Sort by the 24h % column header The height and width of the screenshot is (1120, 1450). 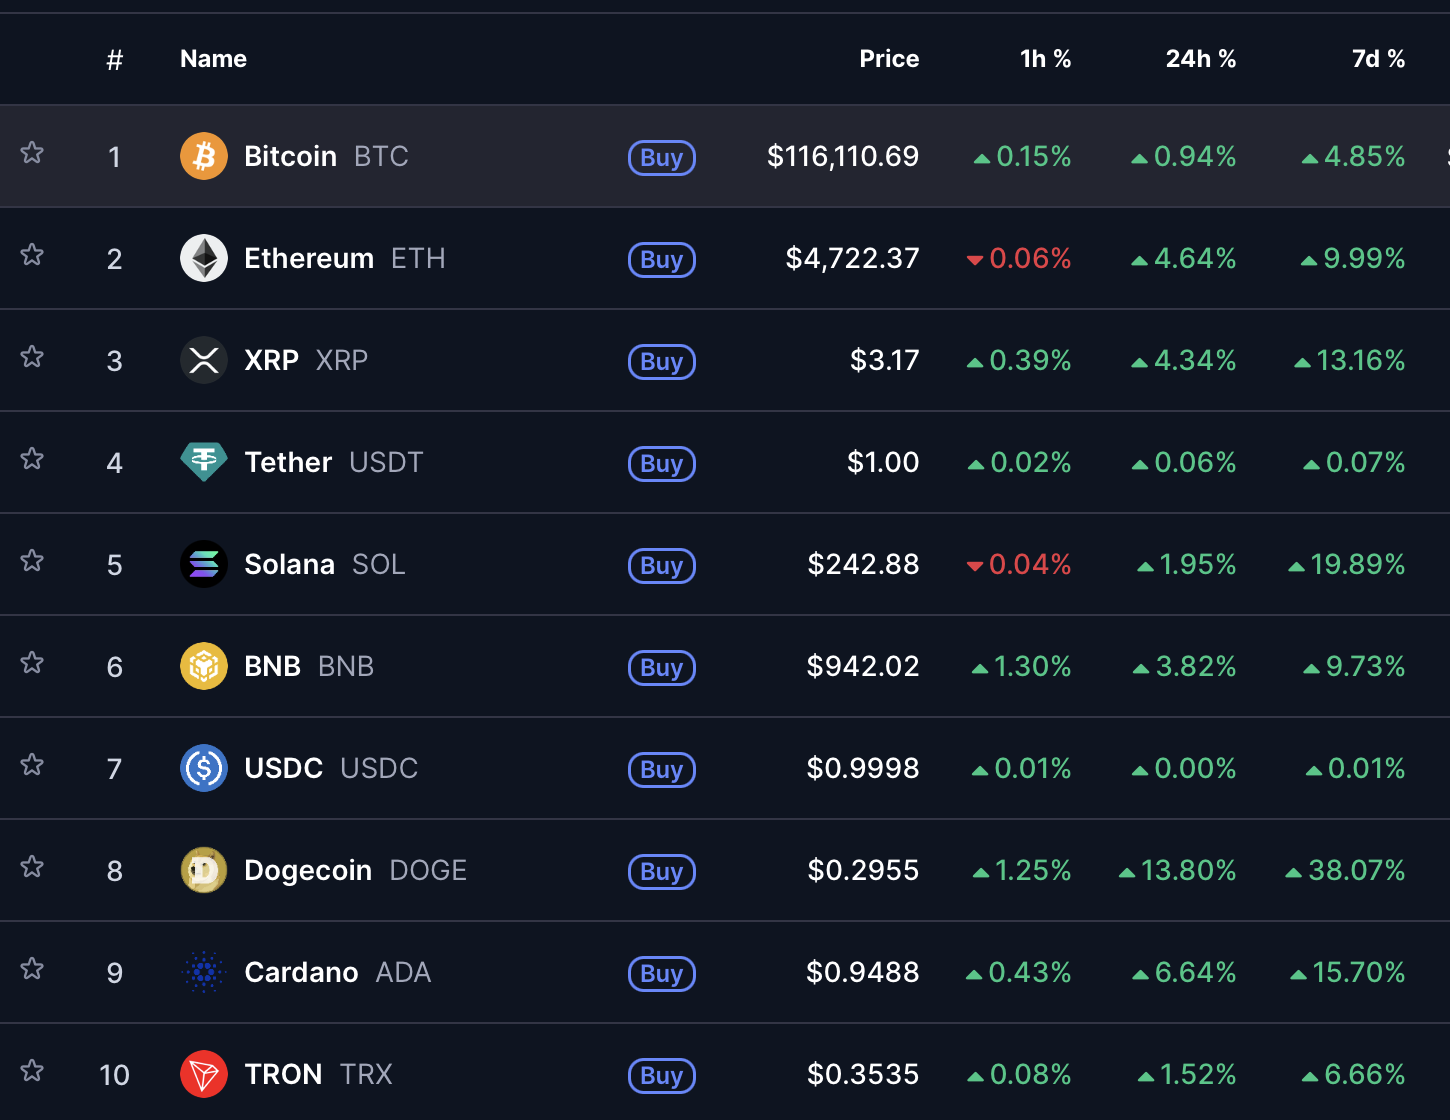point(1201,59)
